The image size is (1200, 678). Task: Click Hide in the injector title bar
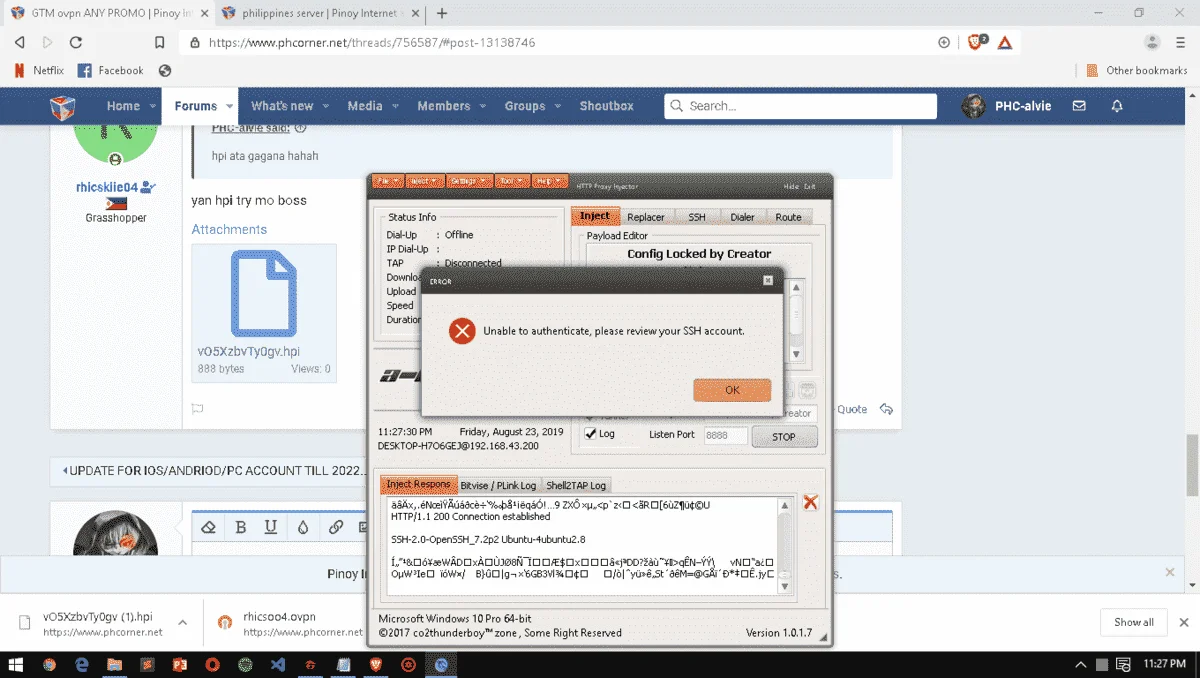(791, 187)
